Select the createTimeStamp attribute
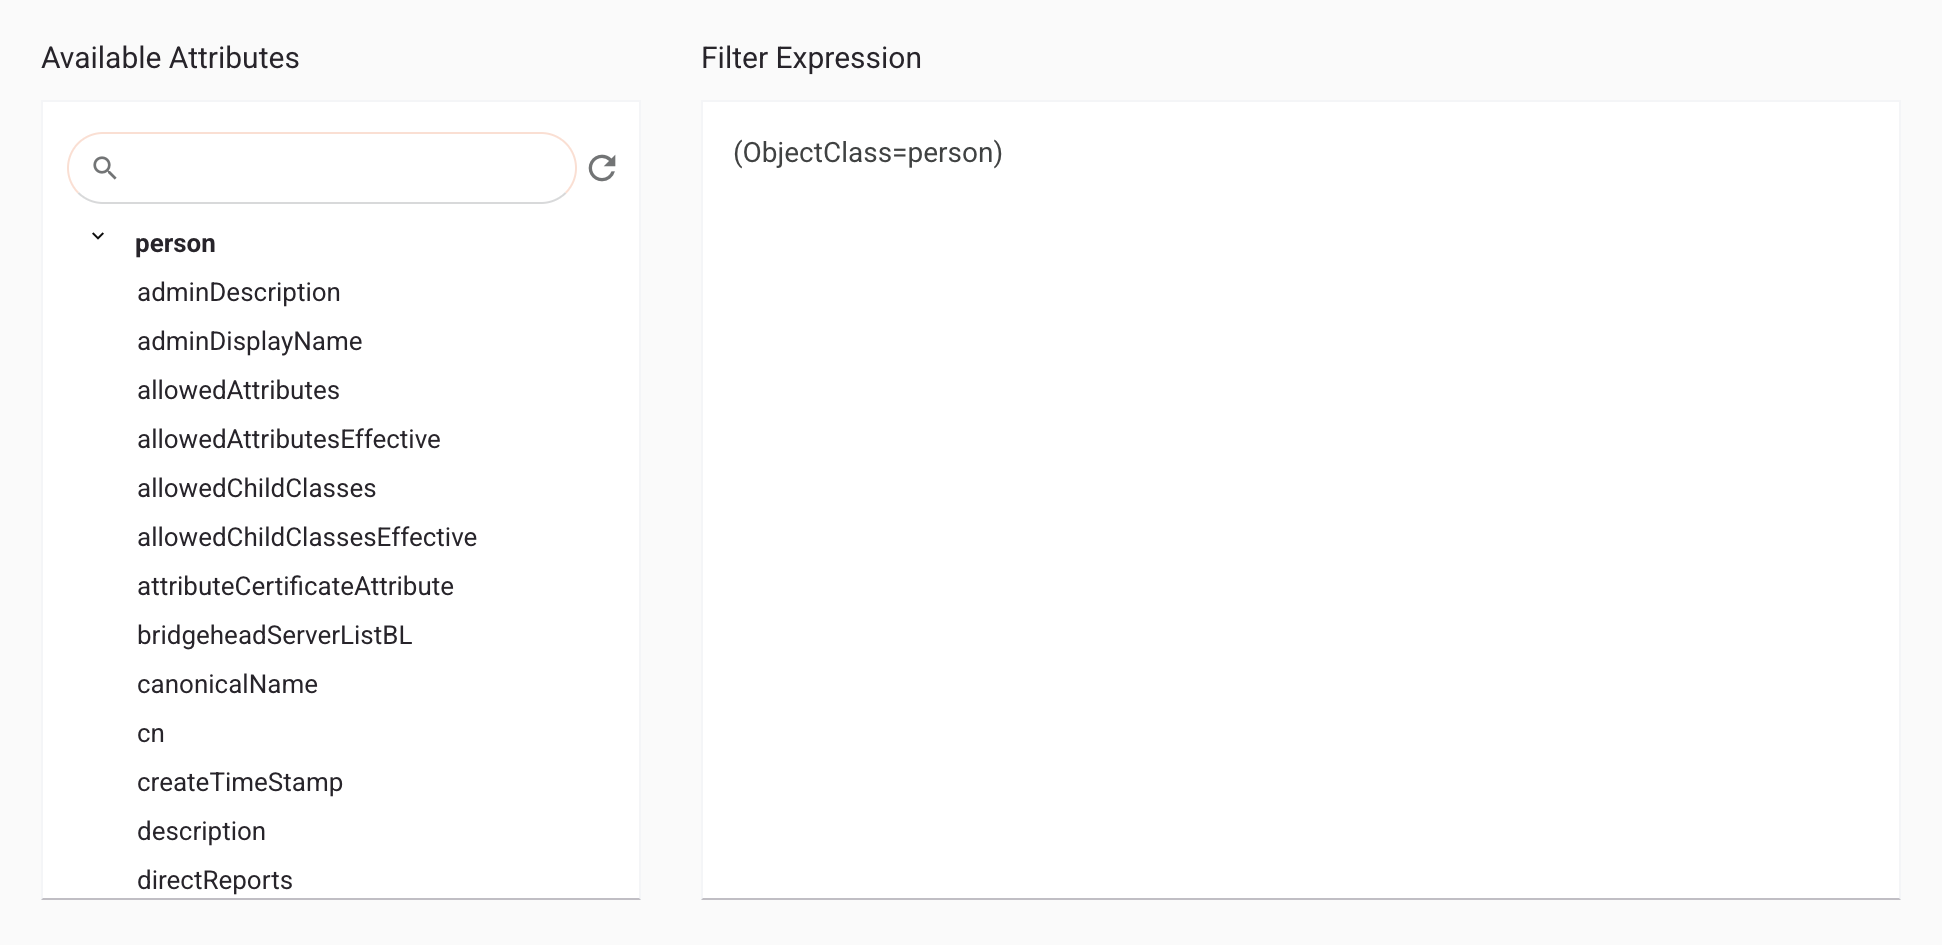 pyautogui.click(x=240, y=782)
